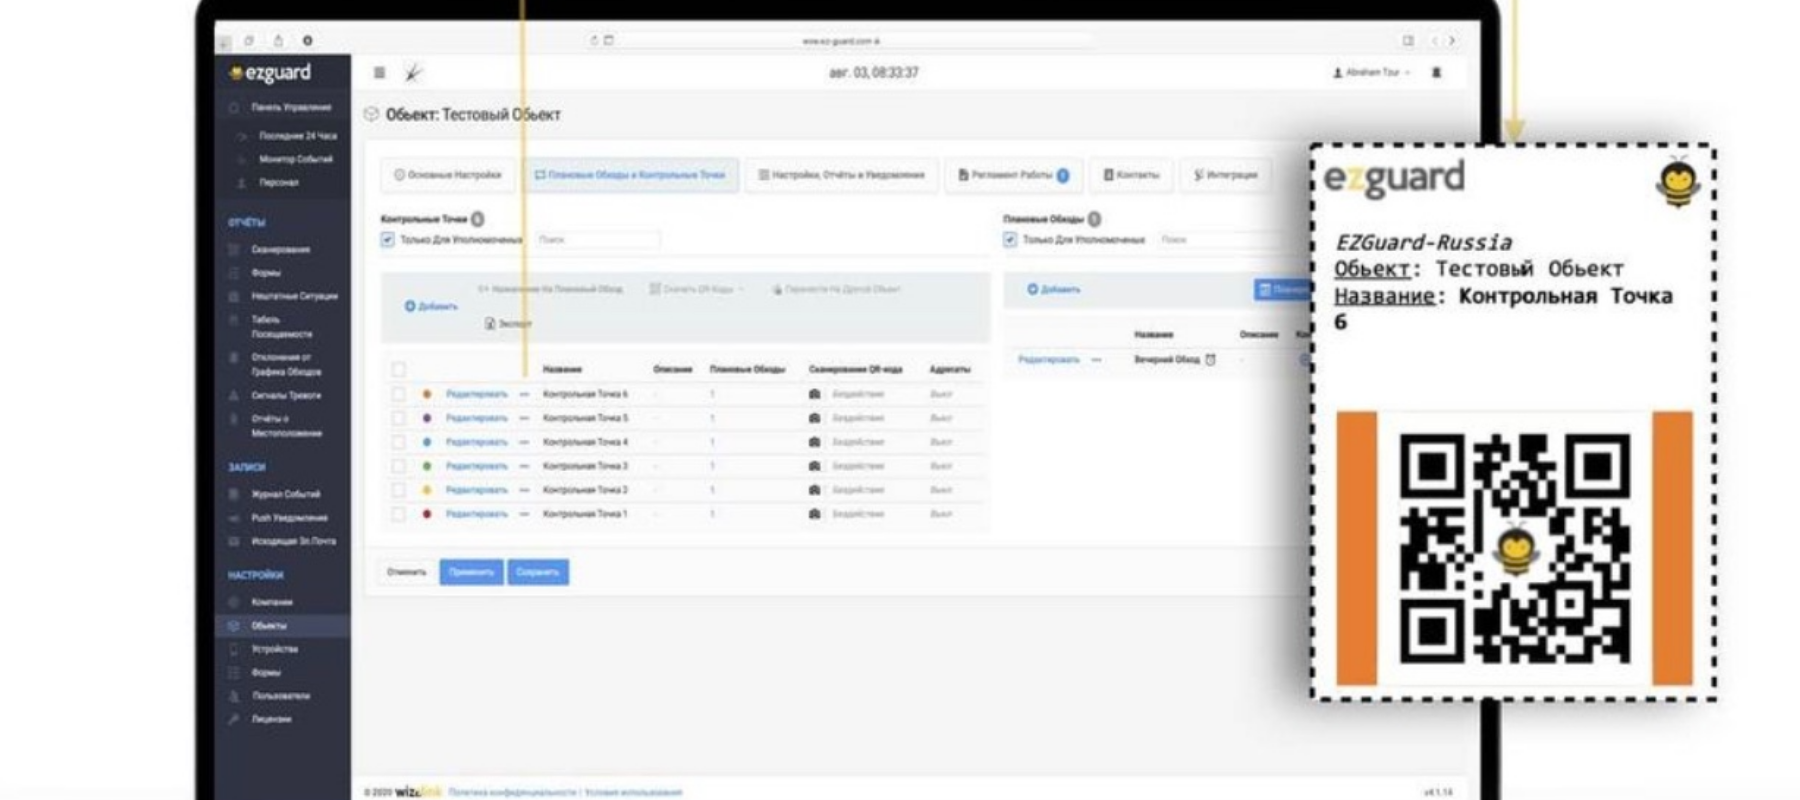Open the Регламент Работы tab
The width and height of the screenshot is (1800, 800).
[x=1013, y=175]
